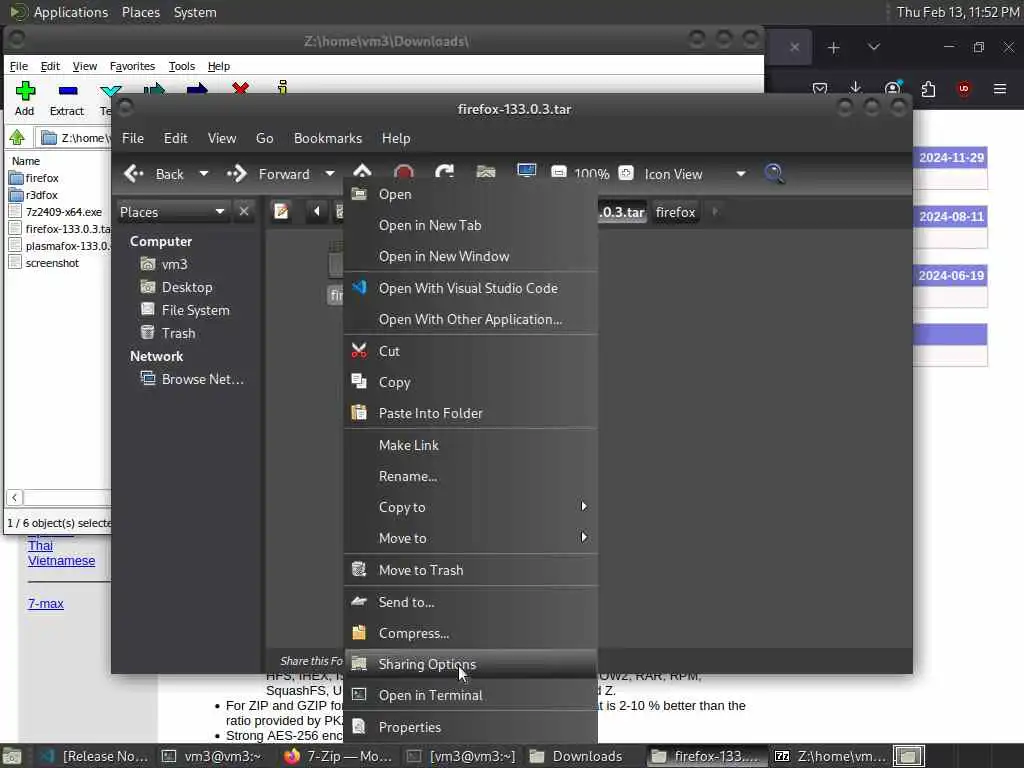Zoom out using the minus icon by 100%
Screen dimensions: 1024x768
click(558, 173)
